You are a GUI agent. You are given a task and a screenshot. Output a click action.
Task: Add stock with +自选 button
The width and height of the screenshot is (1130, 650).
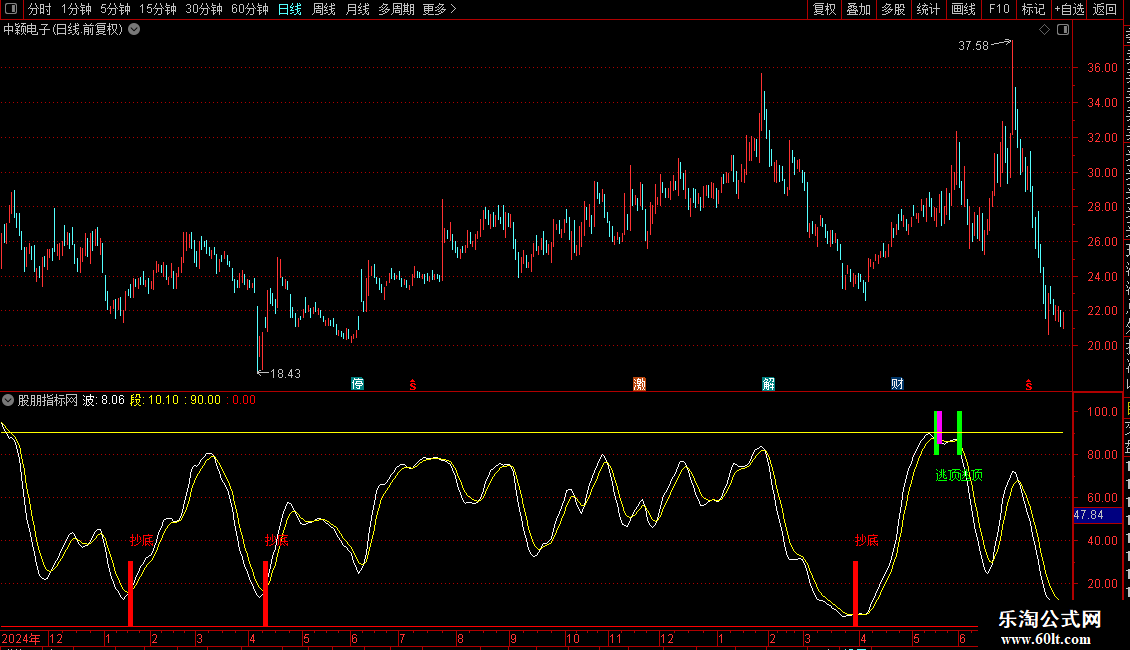1069,9
